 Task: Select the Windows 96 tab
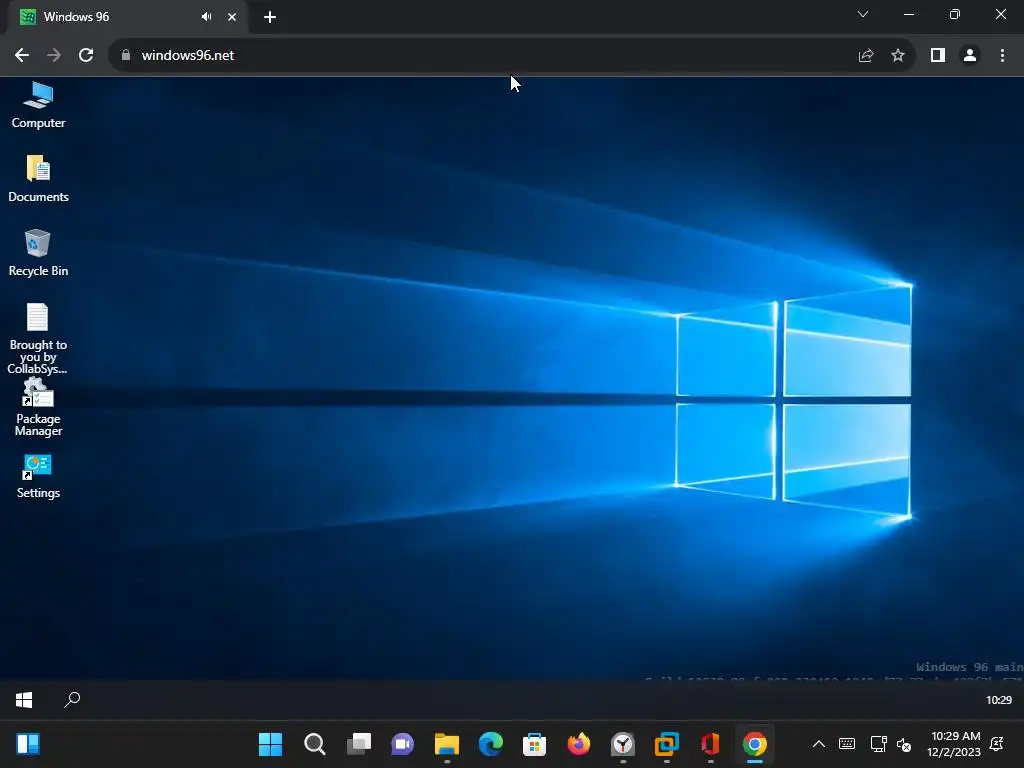click(127, 17)
